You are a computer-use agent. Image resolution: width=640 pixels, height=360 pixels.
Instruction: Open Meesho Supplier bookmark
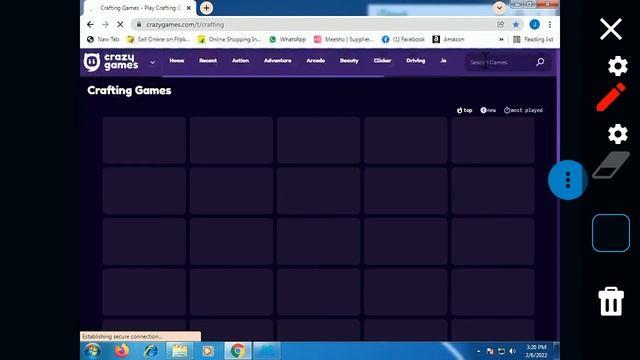click(344, 39)
